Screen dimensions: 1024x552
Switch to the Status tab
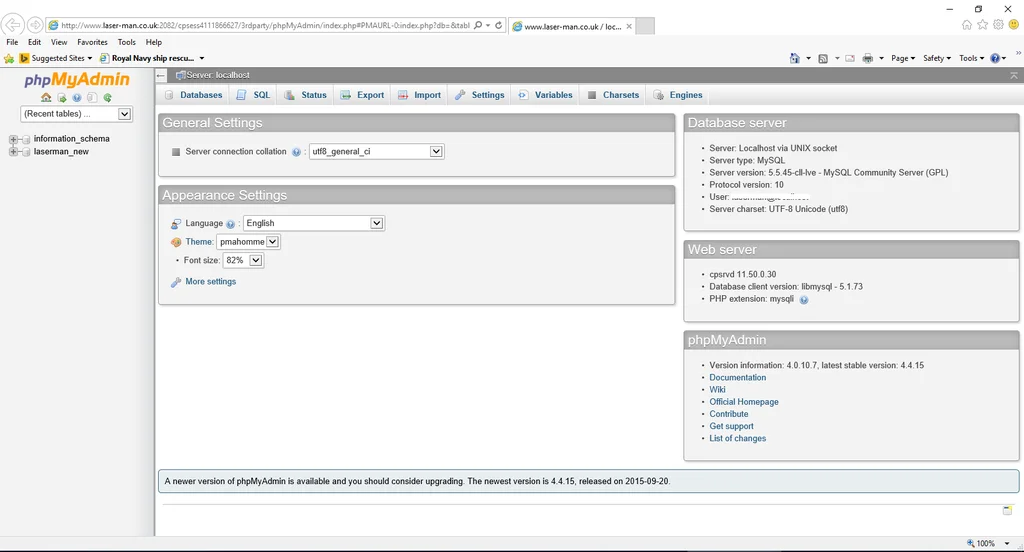(306, 95)
